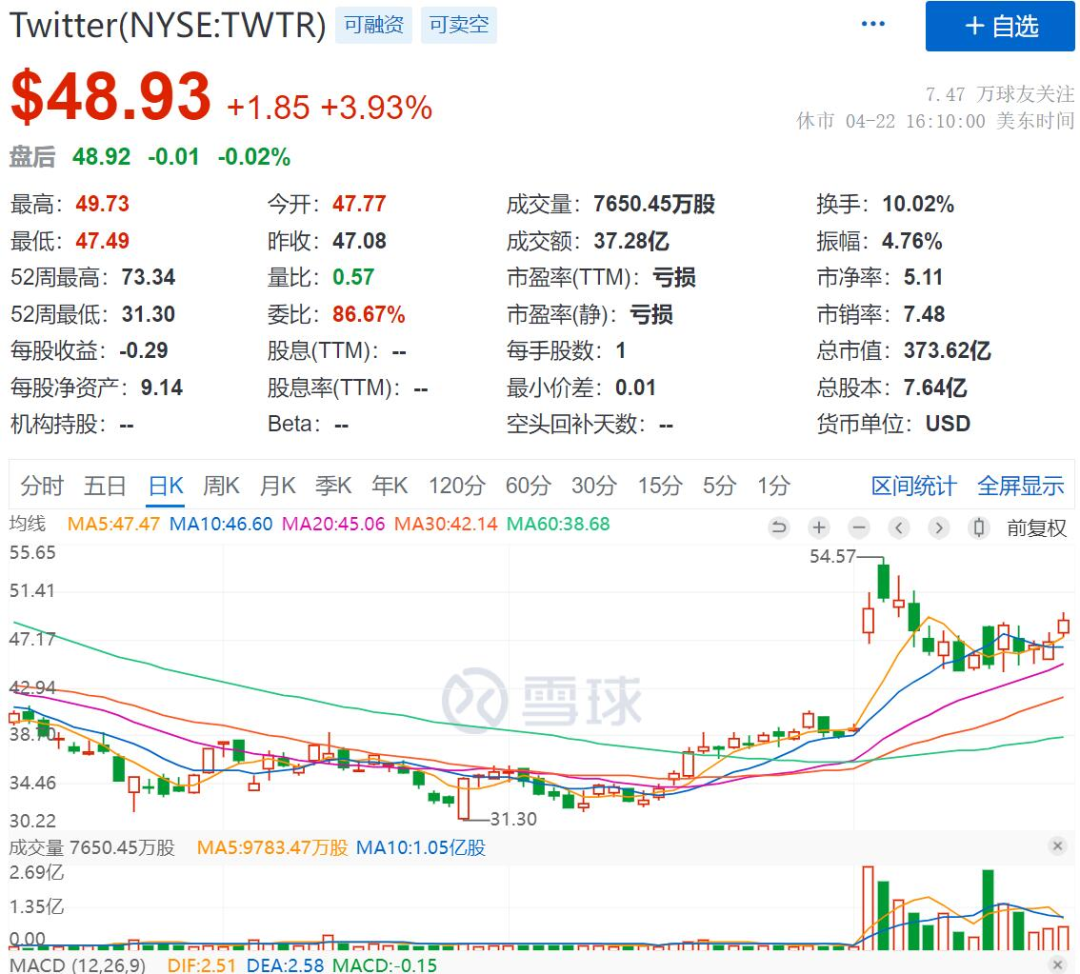Switch to the 五日 chart tab
Viewport: 1080px width, 974px height.
[x=105, y=486]
